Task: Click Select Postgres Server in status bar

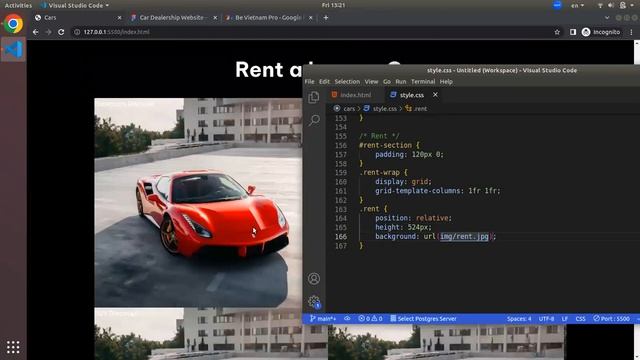Action: pyautogui.click(x=423, y=319)
